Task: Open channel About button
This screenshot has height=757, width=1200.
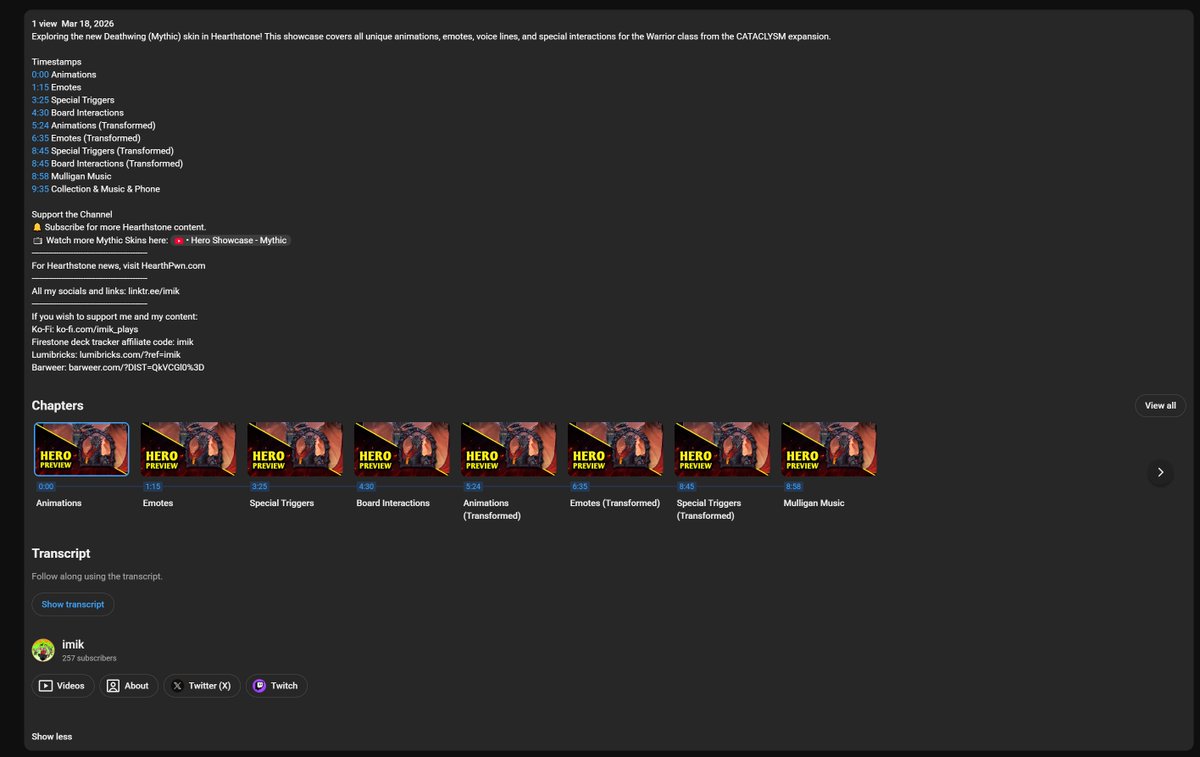Action: tap(128, 686)
